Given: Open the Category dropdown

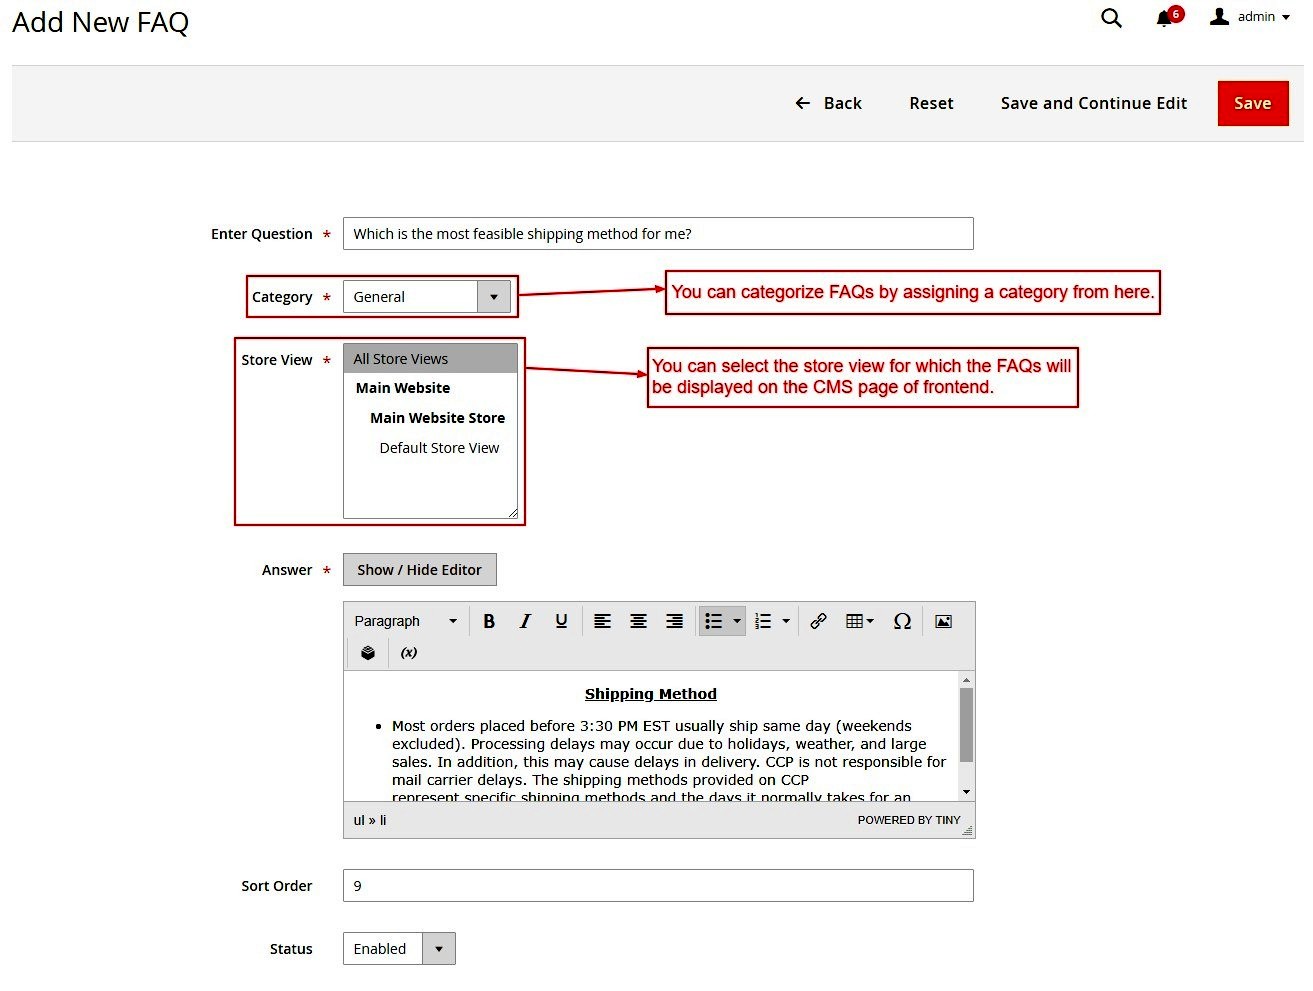Looking at the screenshot, I should pyautogui.click(x=494, y=296).
